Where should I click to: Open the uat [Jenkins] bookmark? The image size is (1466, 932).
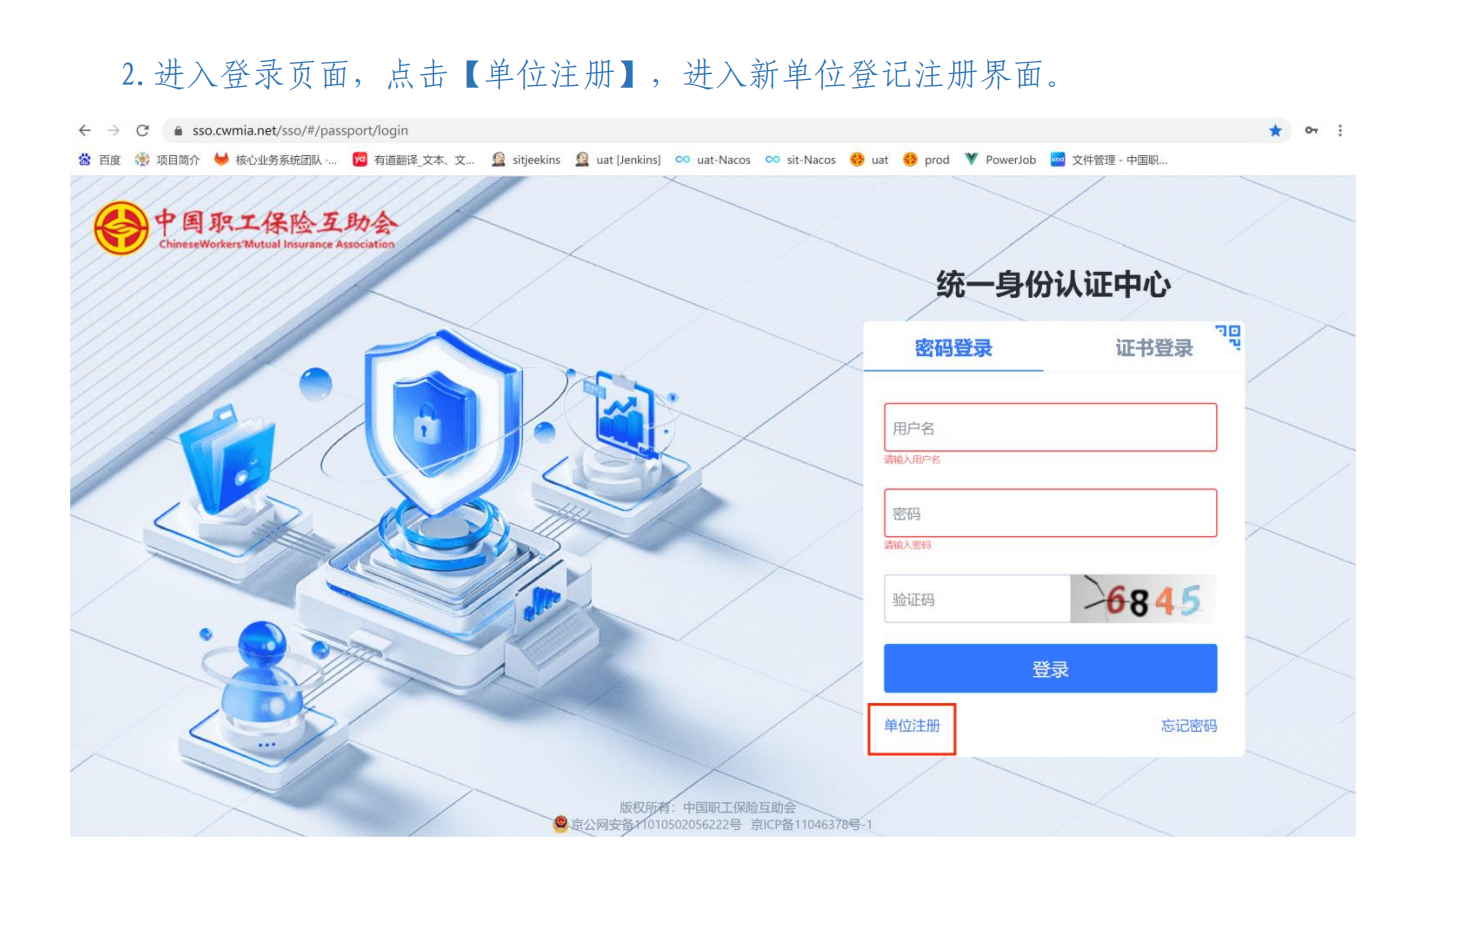point(618,160)
